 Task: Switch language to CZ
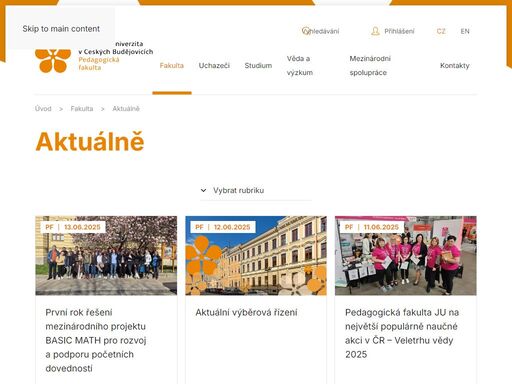[441, 31]
